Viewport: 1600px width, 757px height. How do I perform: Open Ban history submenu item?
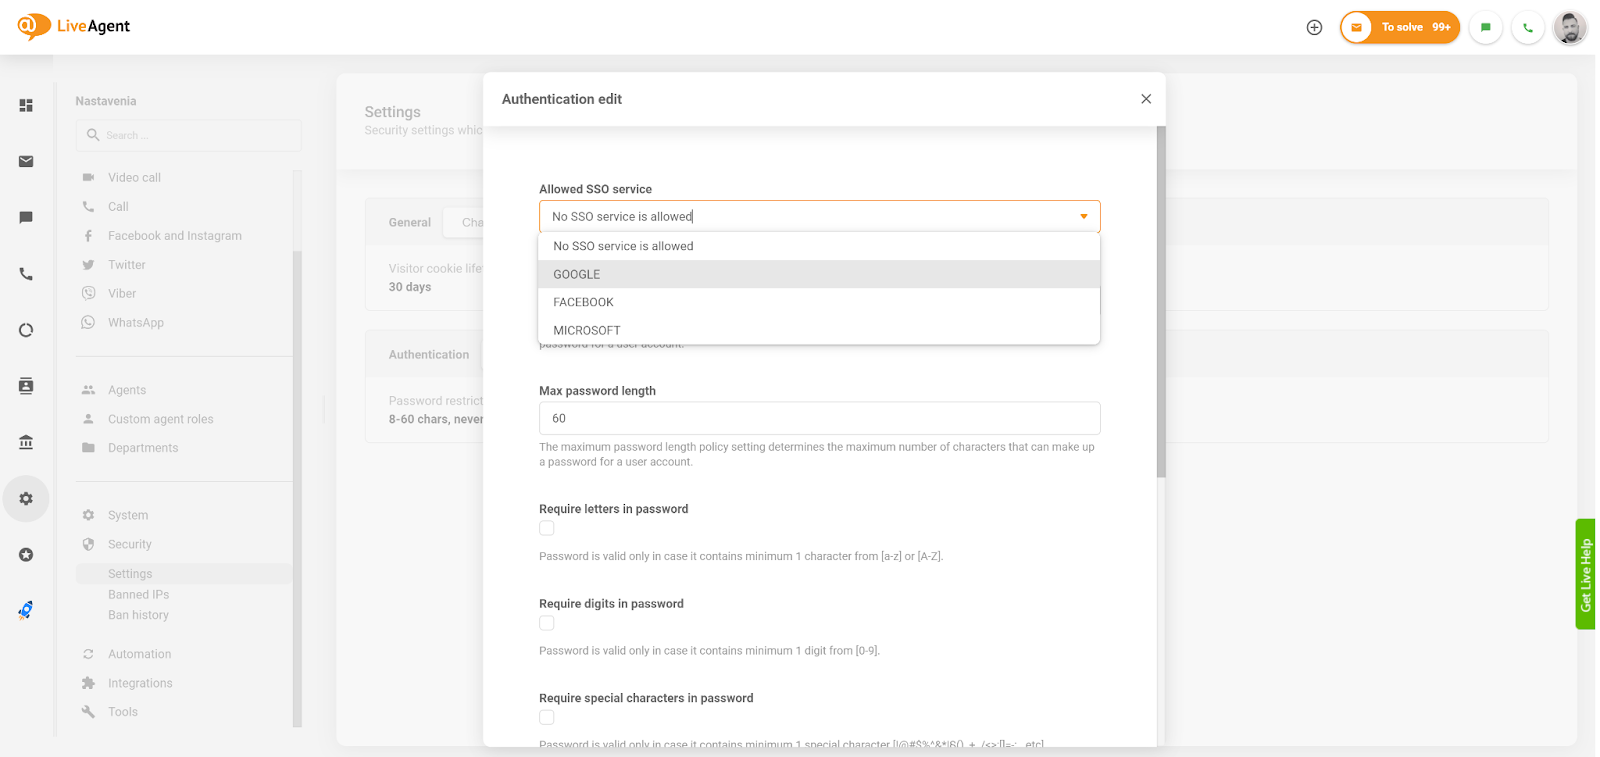(x=138, y=615)
